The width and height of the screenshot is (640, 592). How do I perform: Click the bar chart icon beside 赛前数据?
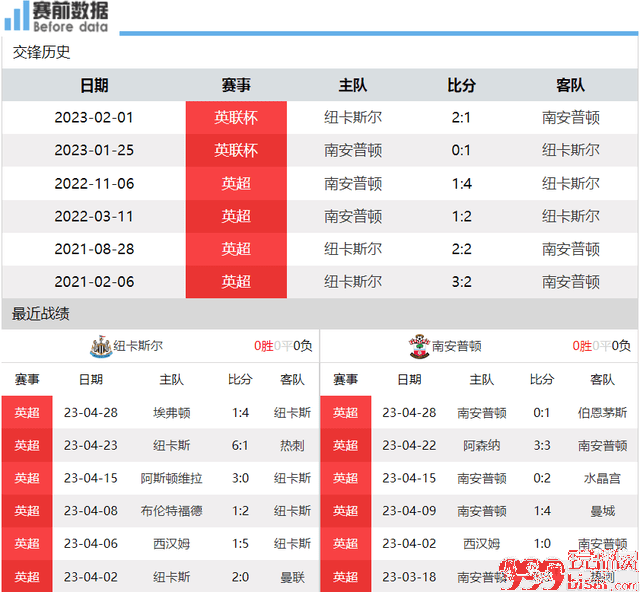(17, 16)
